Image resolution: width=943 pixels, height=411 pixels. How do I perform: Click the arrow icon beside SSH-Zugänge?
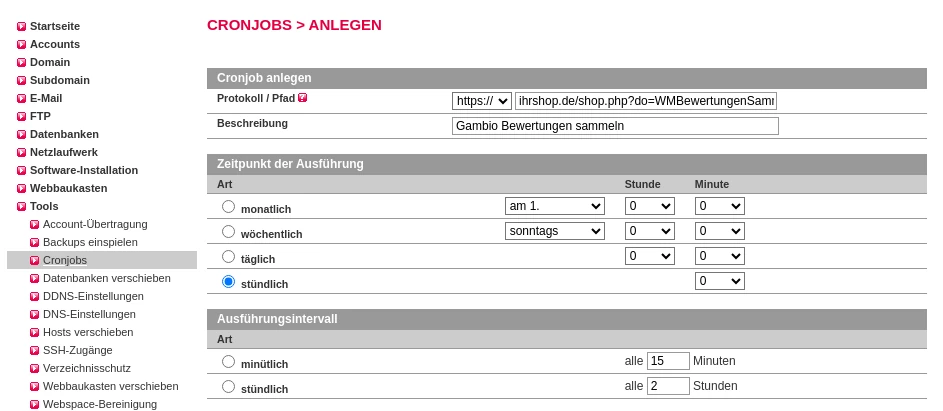(34, 351)
